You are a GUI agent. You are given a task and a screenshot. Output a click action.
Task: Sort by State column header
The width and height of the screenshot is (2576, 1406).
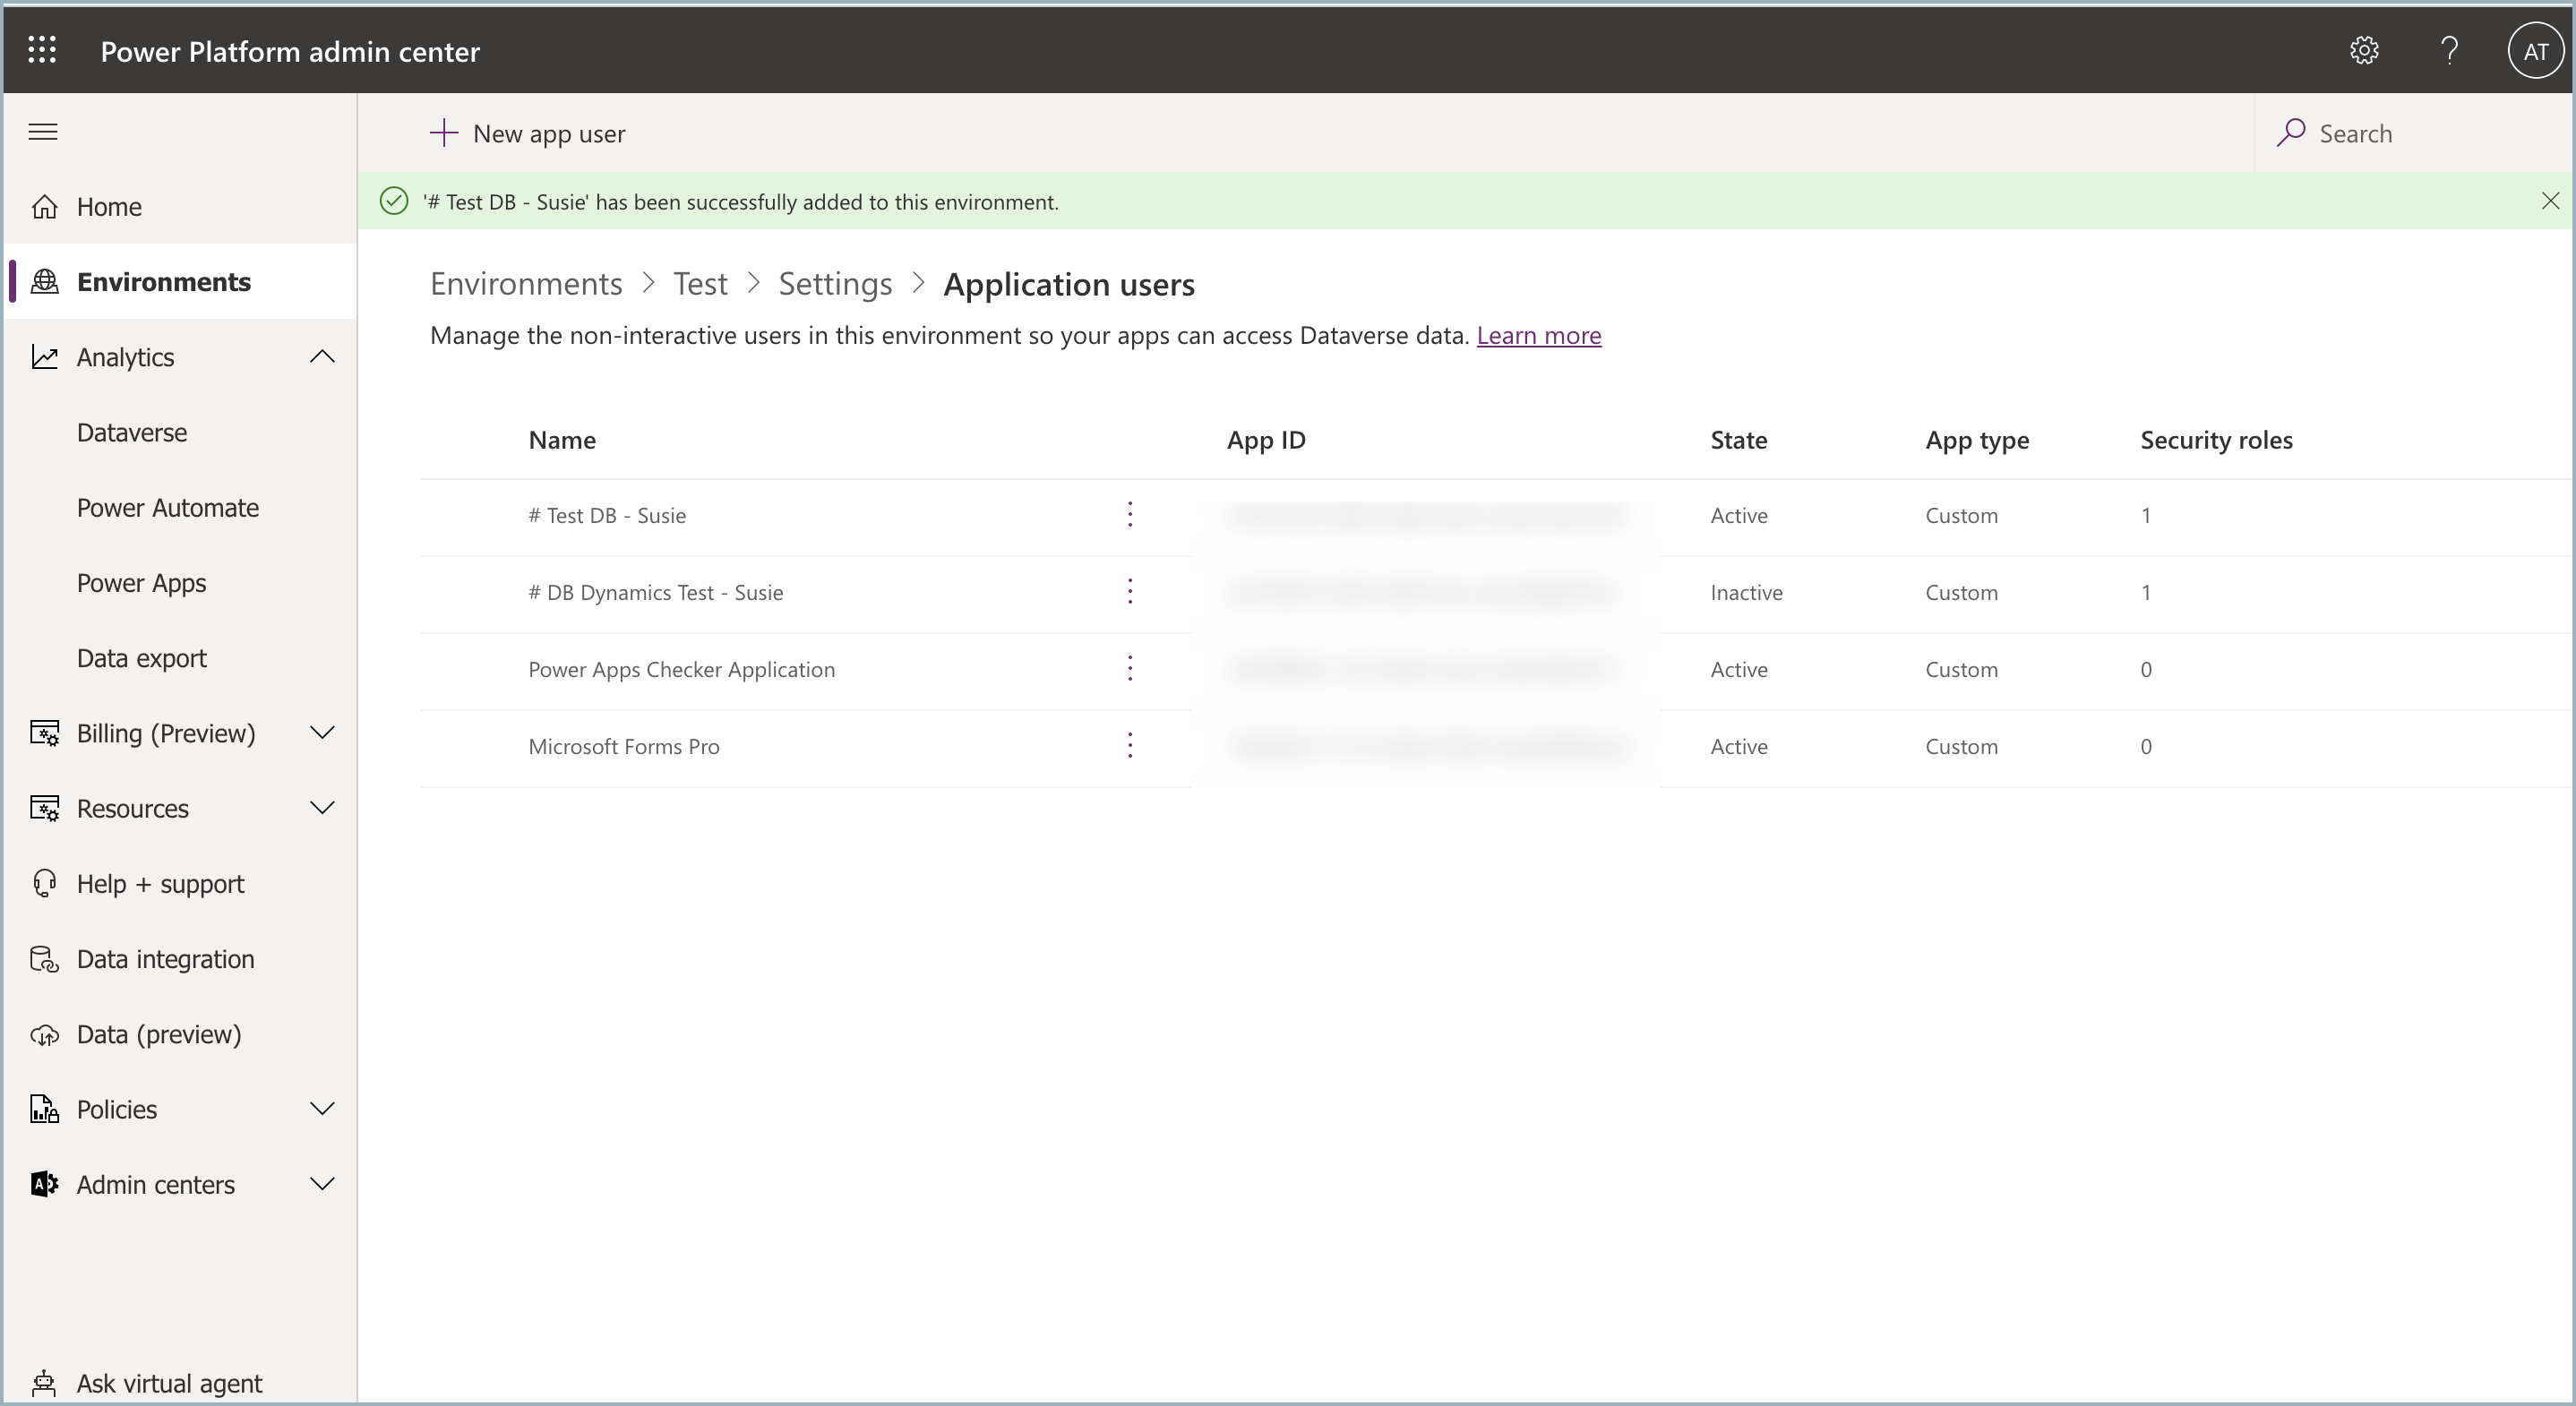pyautogui.click(x=1738, y=440)
